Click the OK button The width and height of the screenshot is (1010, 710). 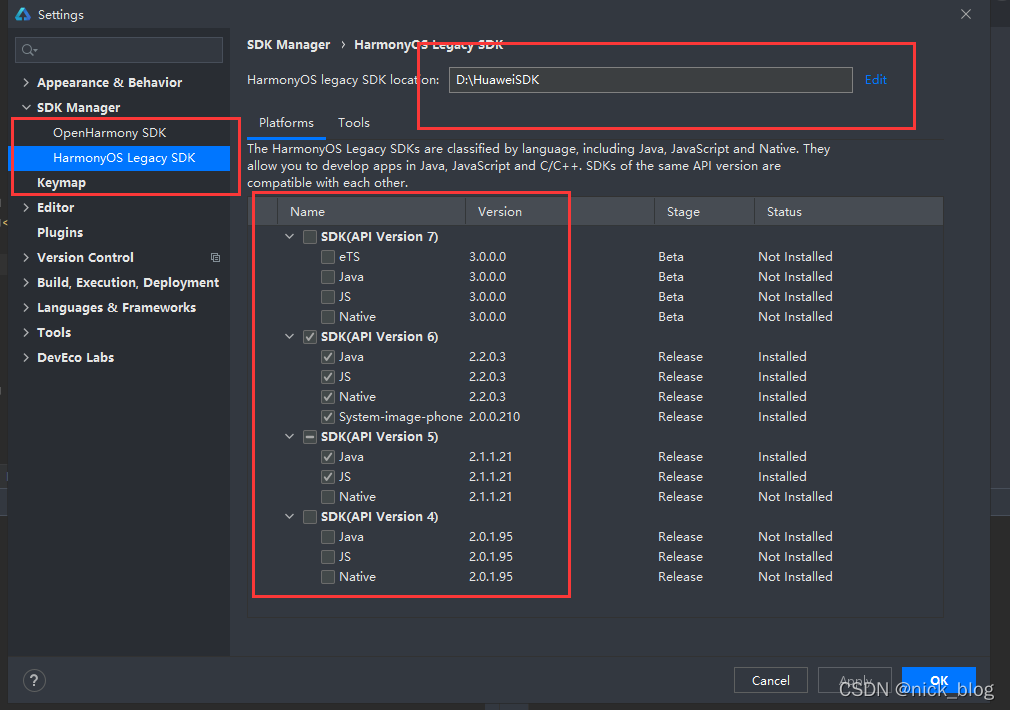click(x=939, y=680)
